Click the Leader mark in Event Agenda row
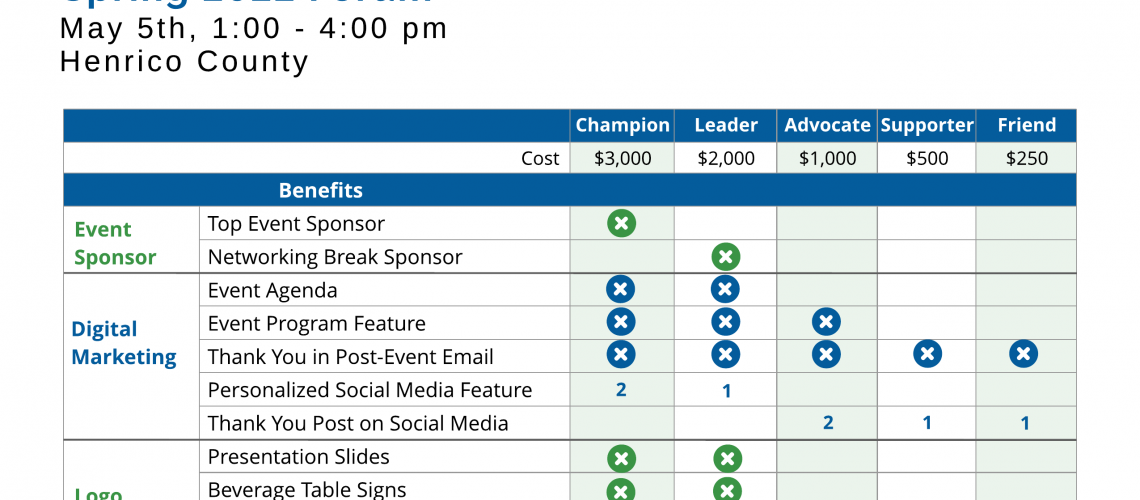The height and width of the screenshot is (500, 1140). (x=725, y=290)
